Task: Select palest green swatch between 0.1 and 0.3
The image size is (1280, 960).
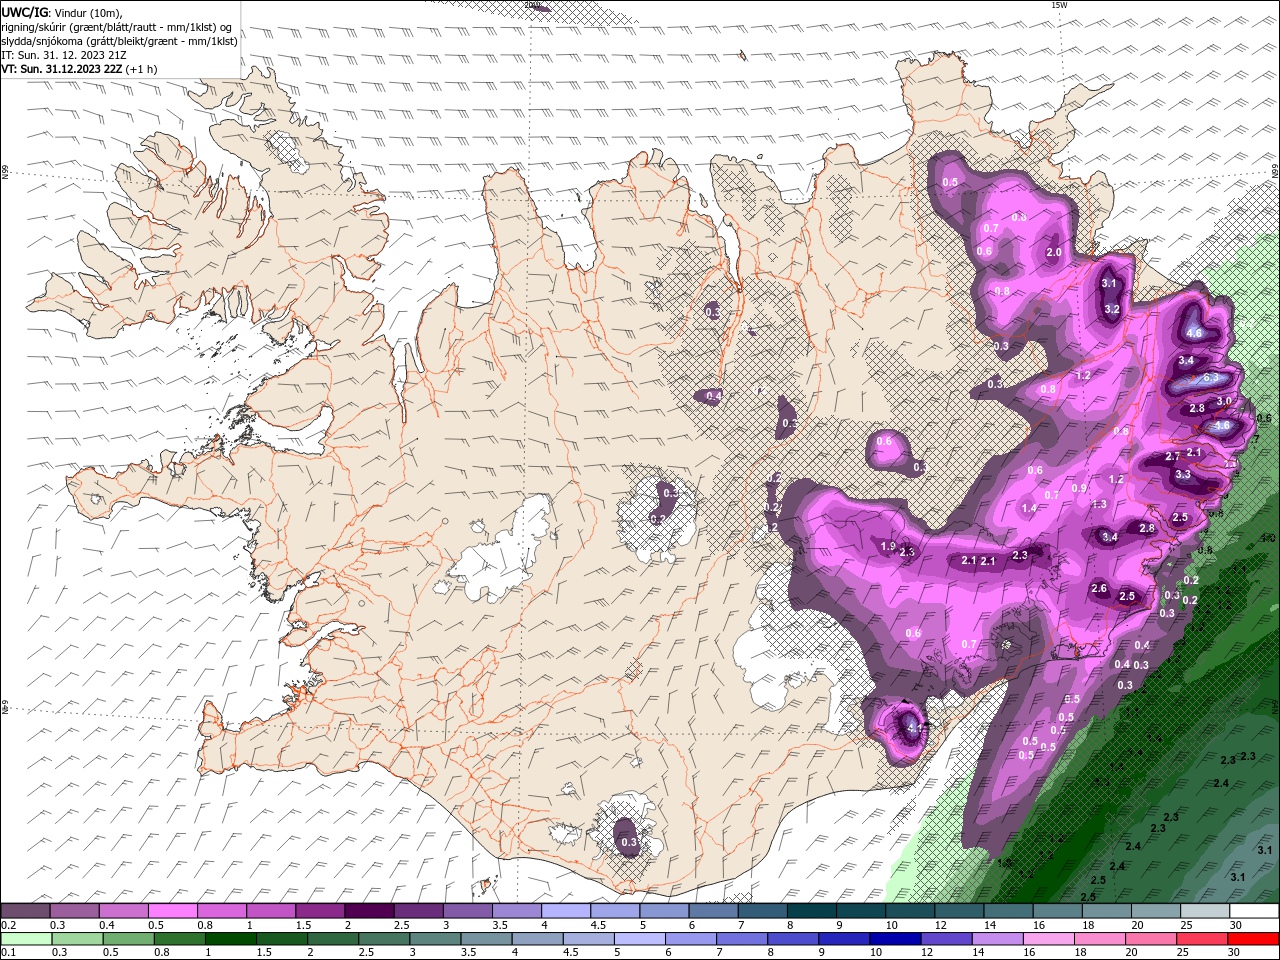Action: pos(25,939)
